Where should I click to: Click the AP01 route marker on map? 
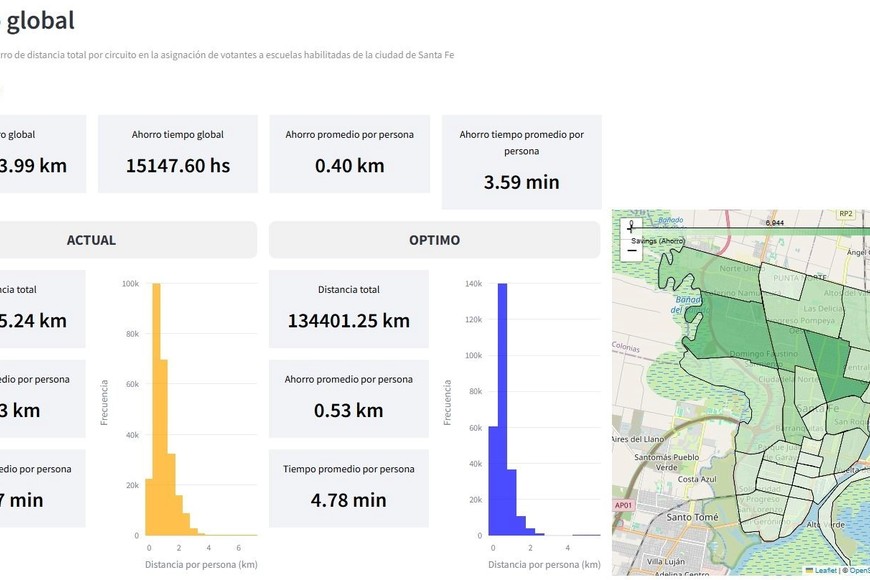(623, 505)
